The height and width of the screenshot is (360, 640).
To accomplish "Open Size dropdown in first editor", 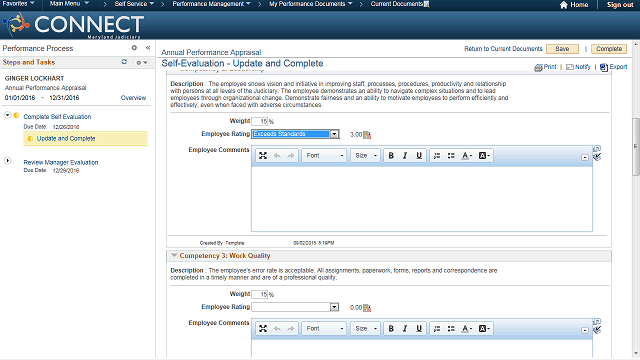I will (x=365, y=156).
